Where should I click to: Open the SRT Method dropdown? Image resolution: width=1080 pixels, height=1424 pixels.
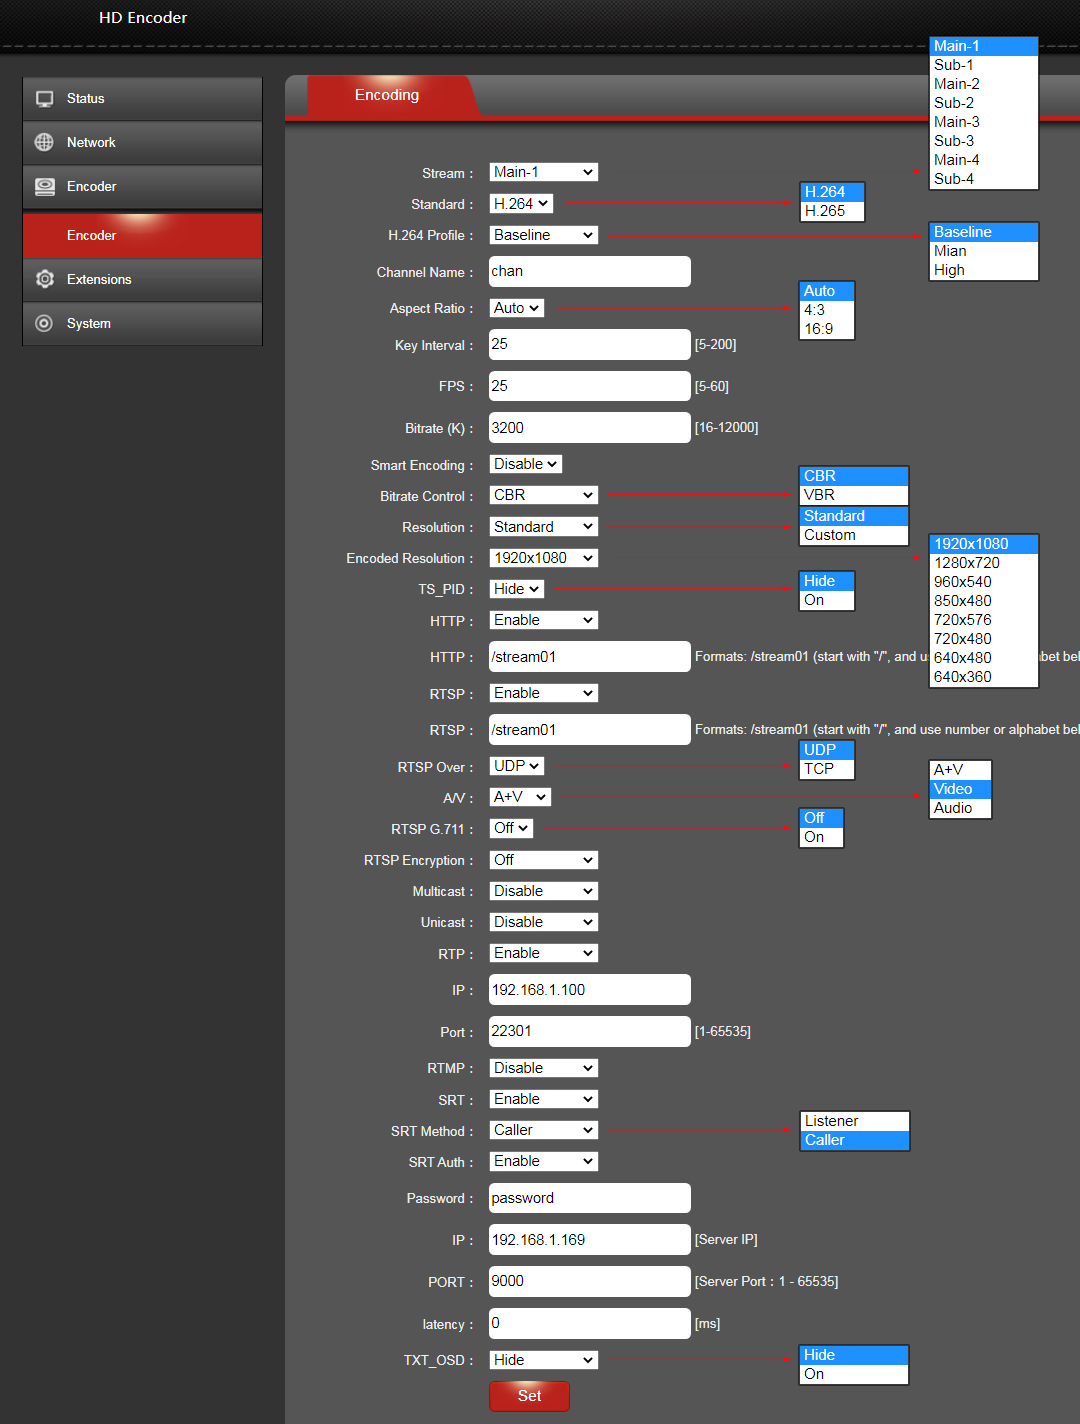click(x=542, y=1129)
